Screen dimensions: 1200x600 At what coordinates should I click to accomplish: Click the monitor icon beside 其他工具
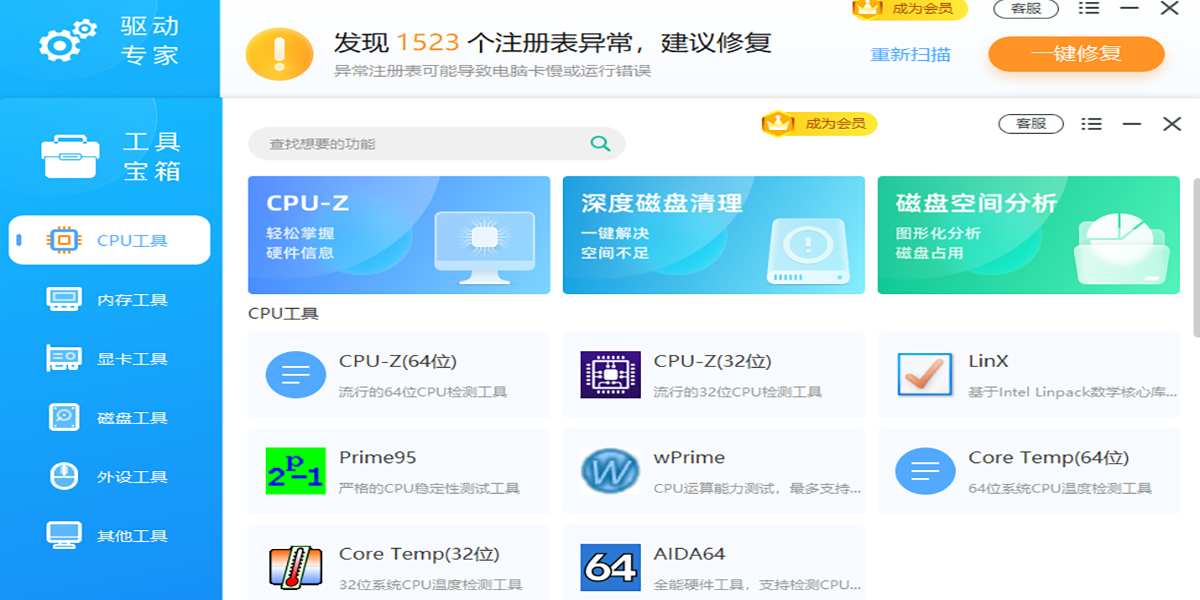pos(64,535)
